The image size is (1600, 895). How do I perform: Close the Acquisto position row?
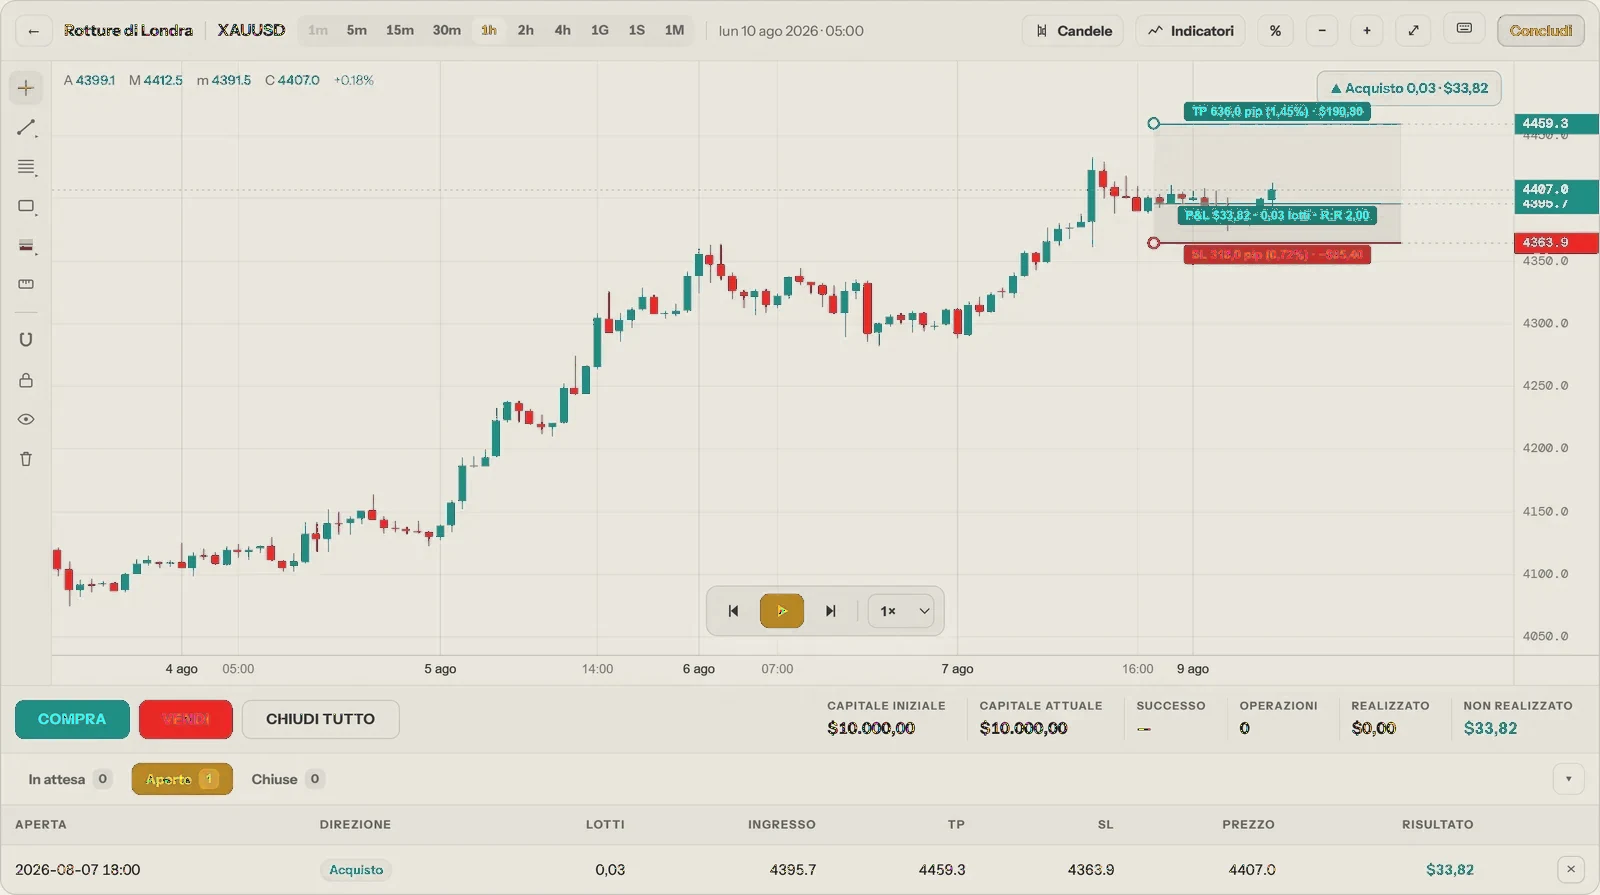pos(1571,869)
